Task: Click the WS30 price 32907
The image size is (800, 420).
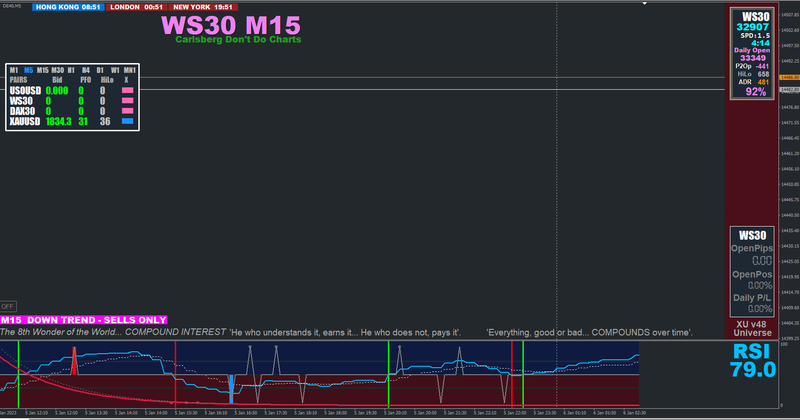Action: click(753, 28)
